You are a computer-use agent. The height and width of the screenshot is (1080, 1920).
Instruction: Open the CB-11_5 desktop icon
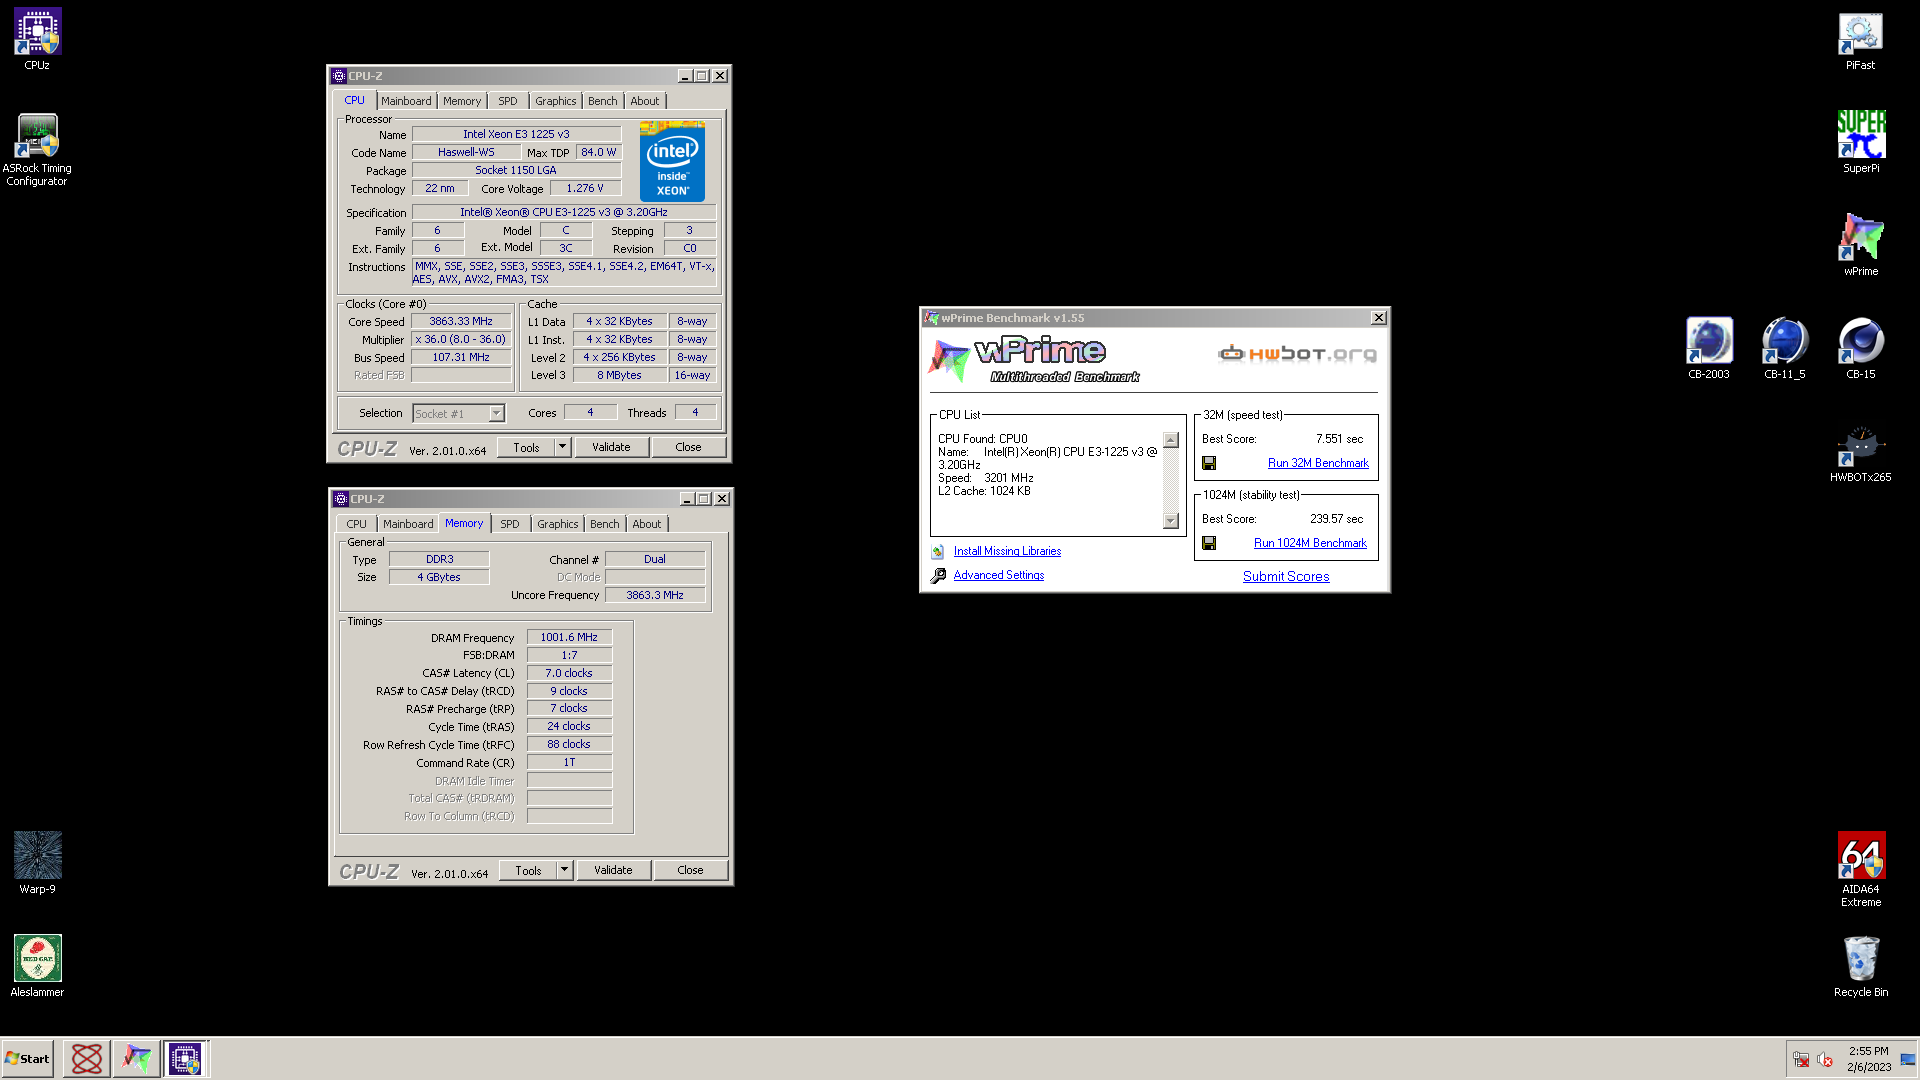pyautogui.click(x=1784, y=348)
